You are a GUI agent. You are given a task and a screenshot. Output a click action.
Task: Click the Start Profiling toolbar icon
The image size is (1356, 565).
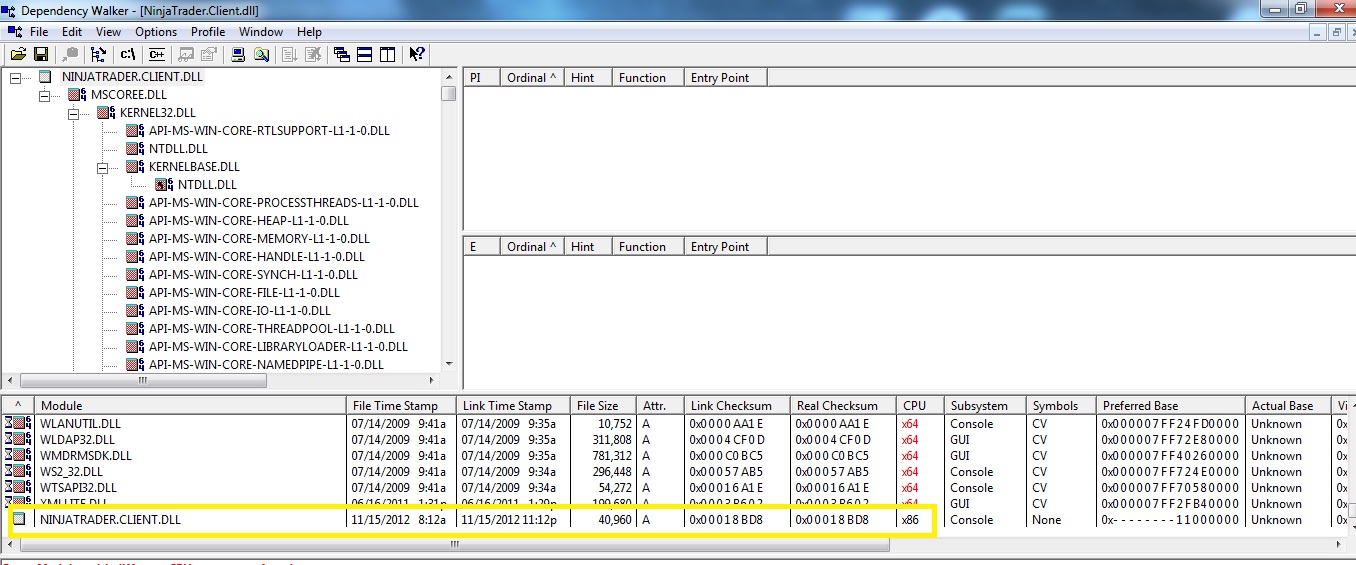click(x=289, y=54)
